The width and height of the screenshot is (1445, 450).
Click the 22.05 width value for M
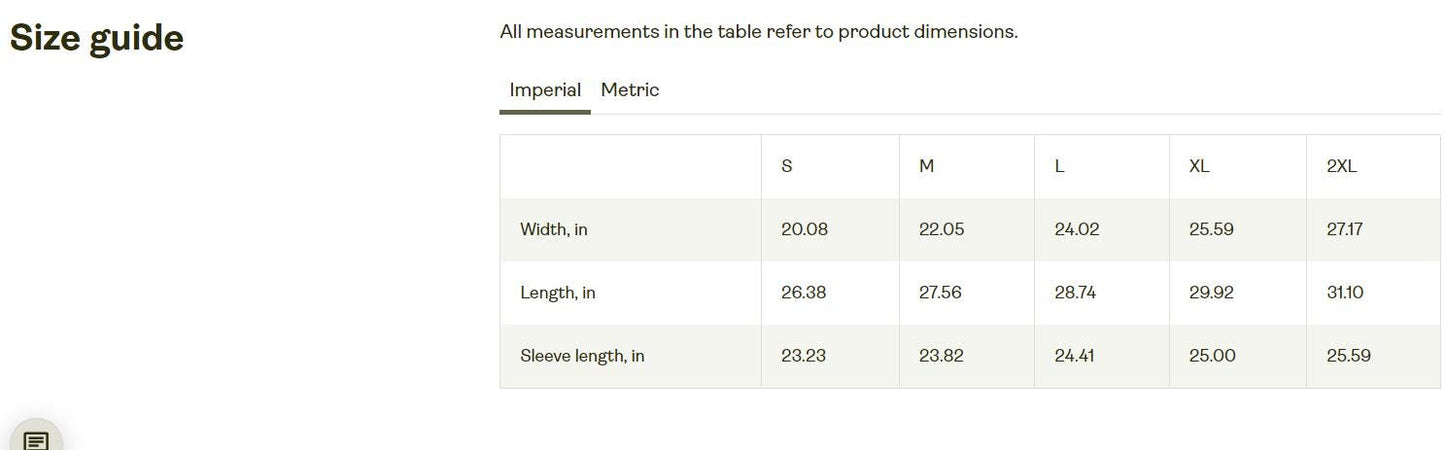pos(942,230)
